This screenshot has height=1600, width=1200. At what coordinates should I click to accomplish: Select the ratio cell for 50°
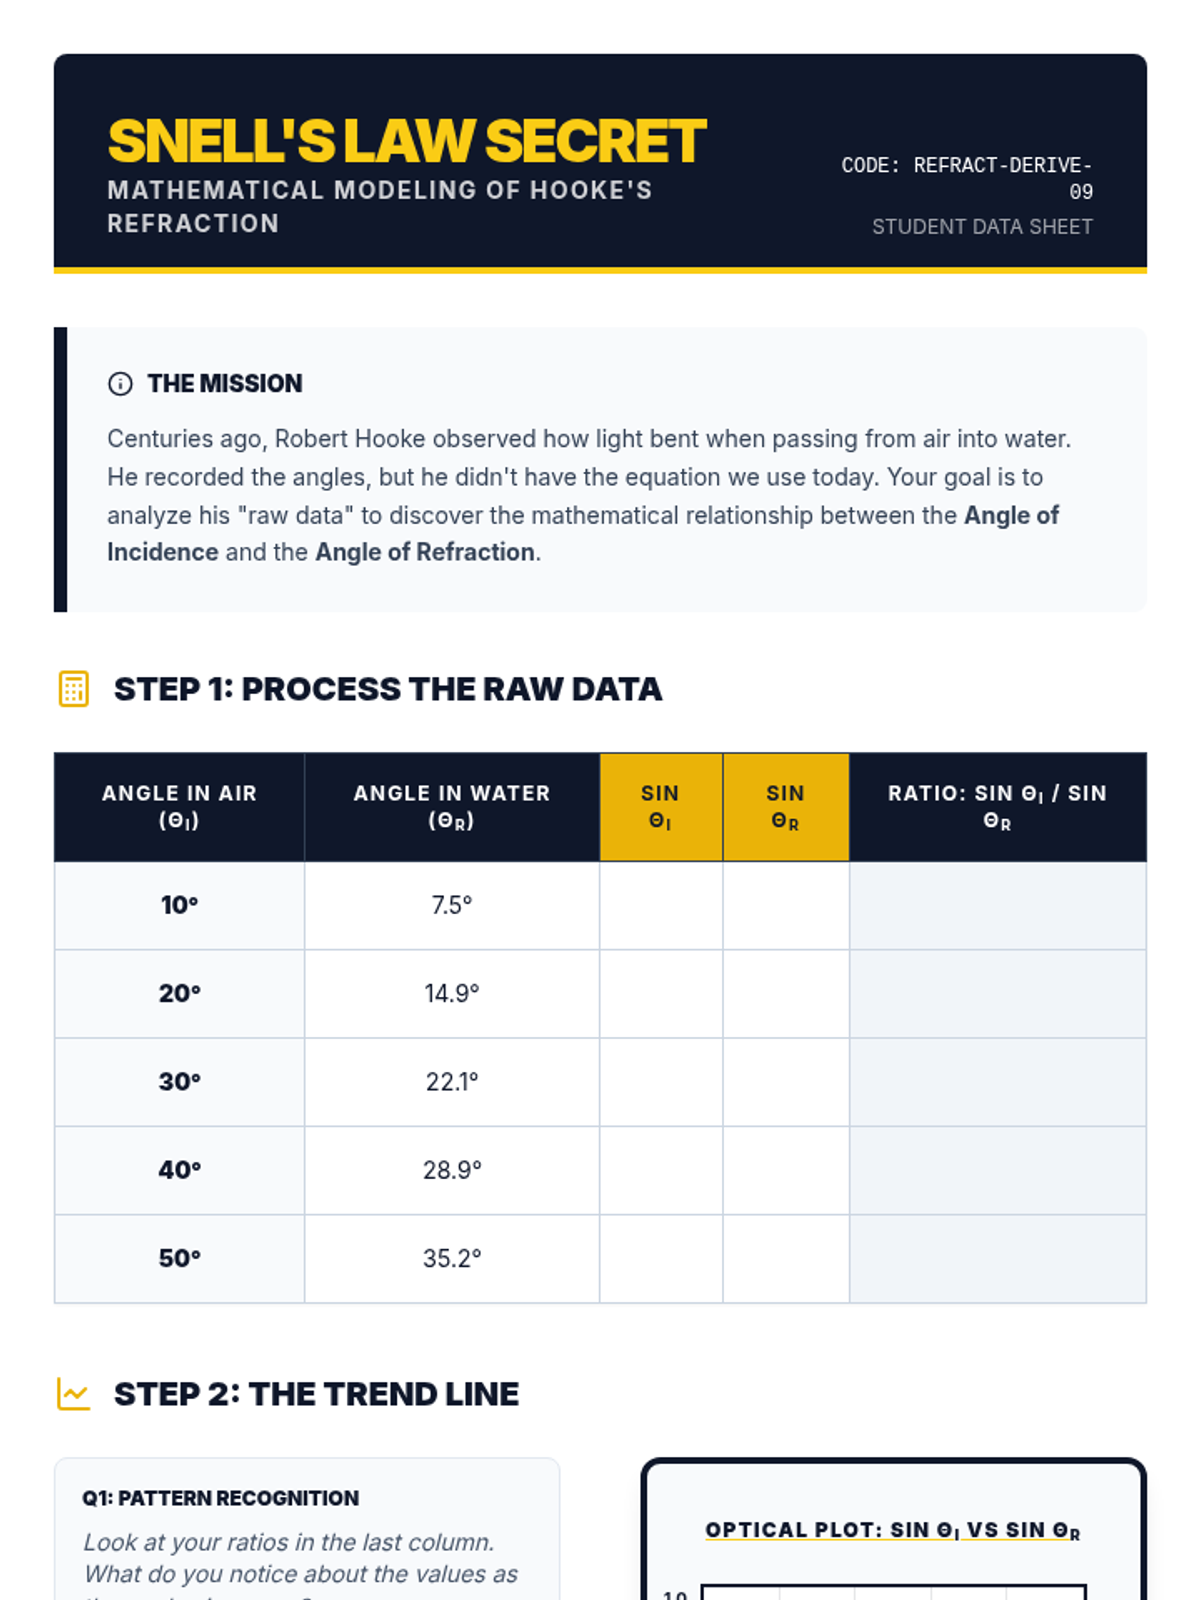pos(998,1258)
